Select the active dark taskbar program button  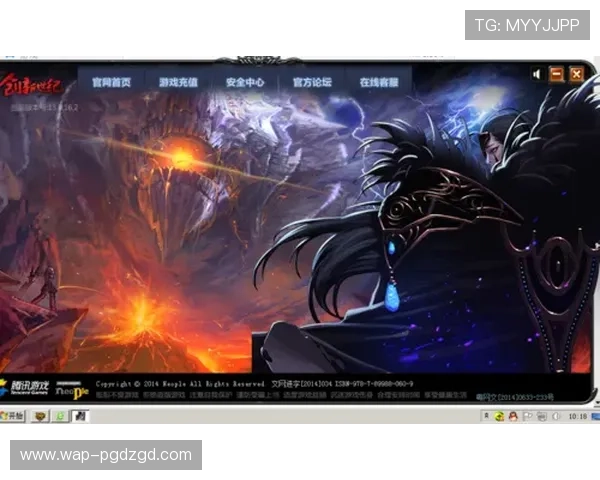(x=80, y=416)
